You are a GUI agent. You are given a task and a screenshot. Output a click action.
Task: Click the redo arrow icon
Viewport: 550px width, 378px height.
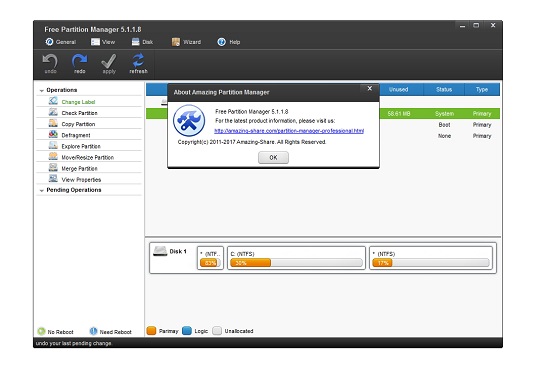tap(79, 61)
